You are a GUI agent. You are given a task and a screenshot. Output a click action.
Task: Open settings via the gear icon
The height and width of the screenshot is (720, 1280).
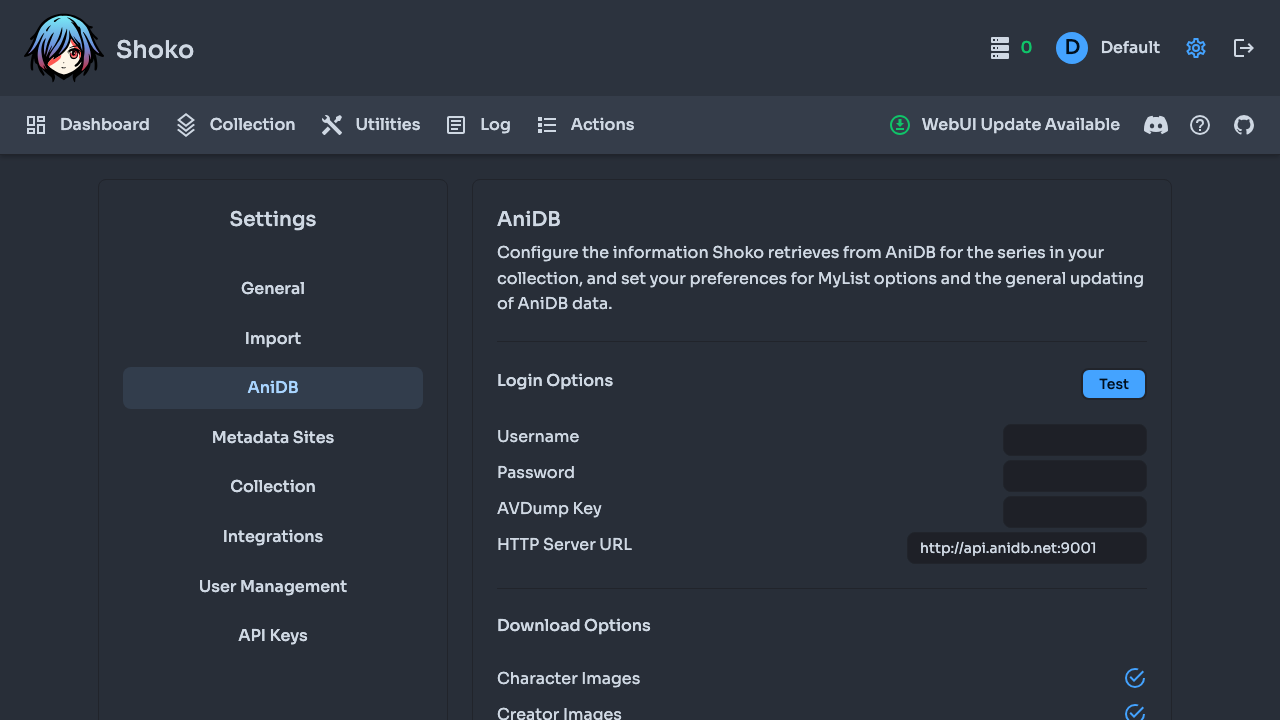point(1196,48)
